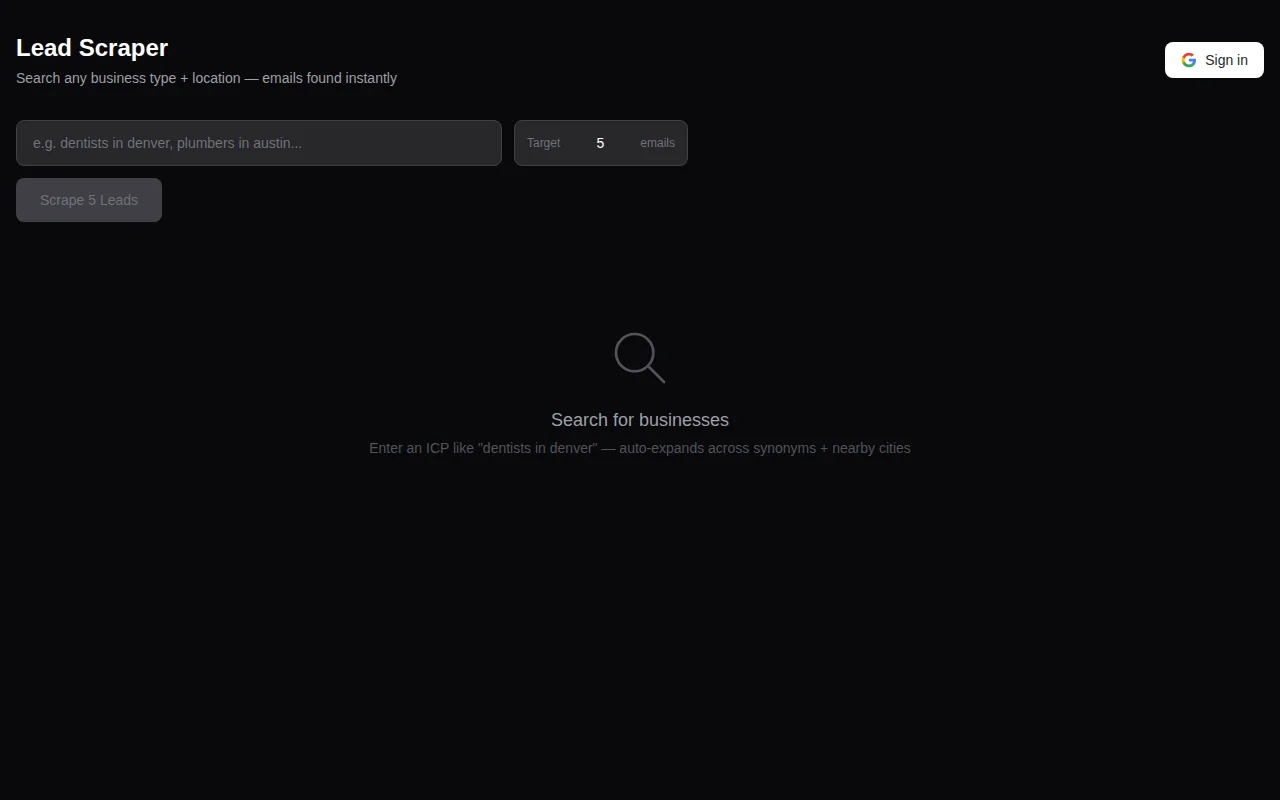Click the subtitle about emails found instantly

[x=206, y=78]
